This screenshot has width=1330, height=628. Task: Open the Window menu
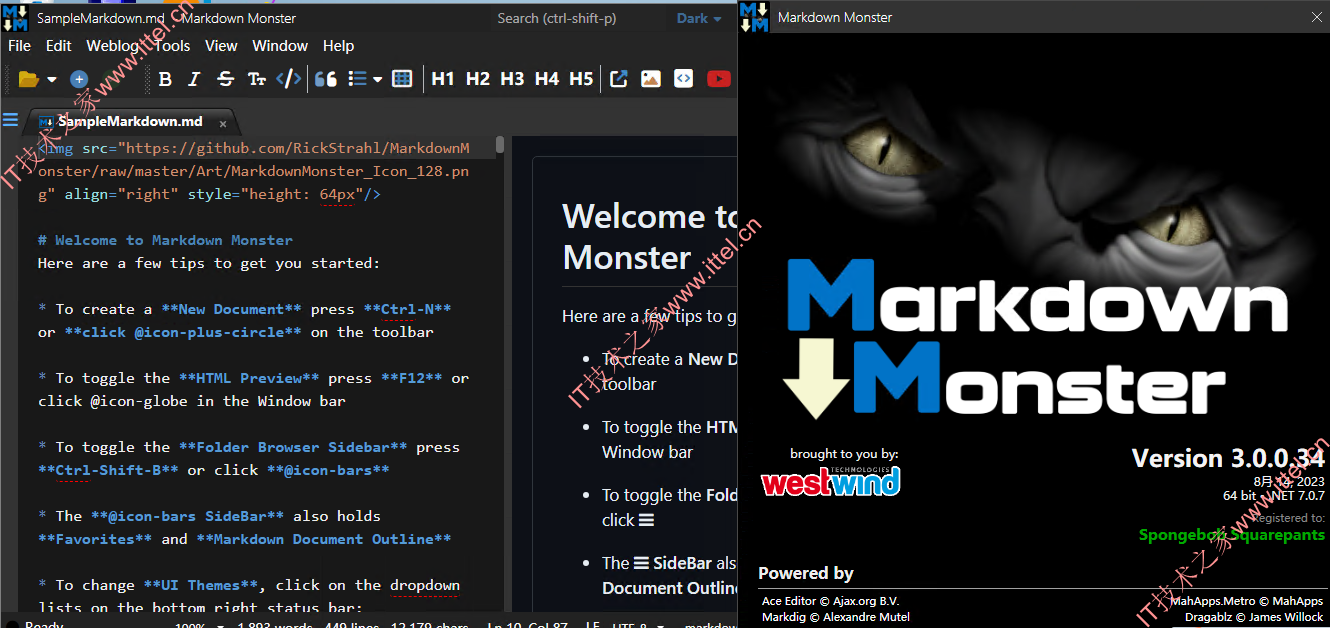[x=280, y=46]
